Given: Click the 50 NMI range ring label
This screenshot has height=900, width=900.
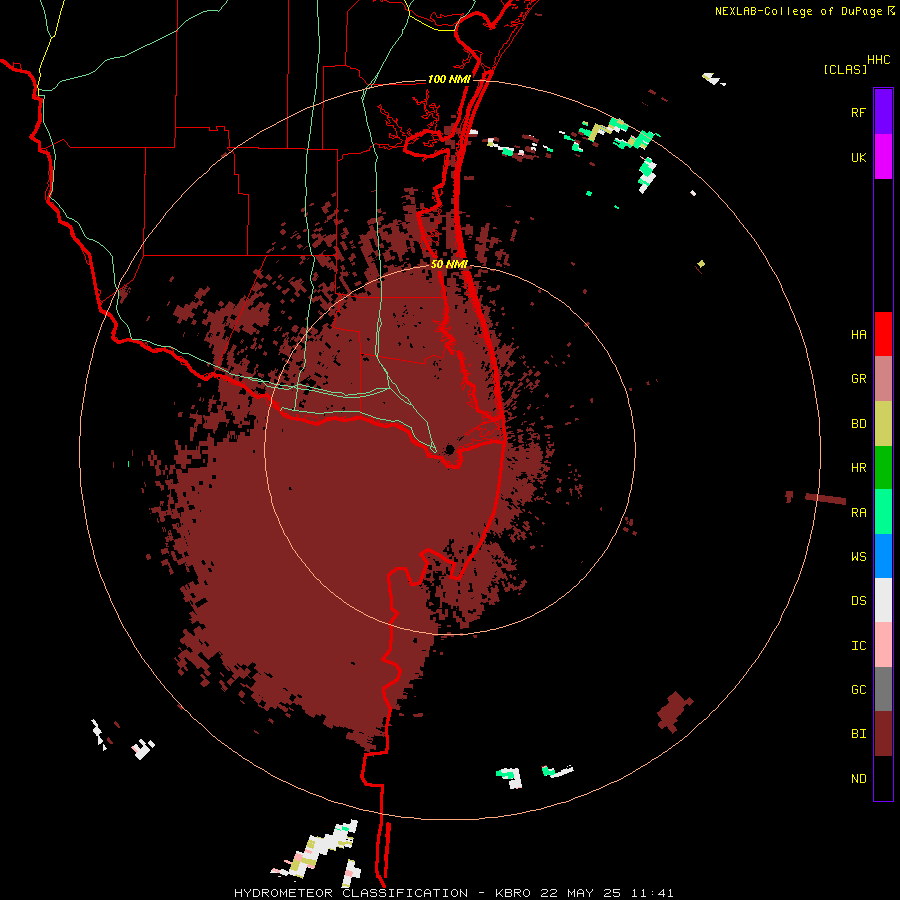Looking at the screenshot, I should click(449, 264).
